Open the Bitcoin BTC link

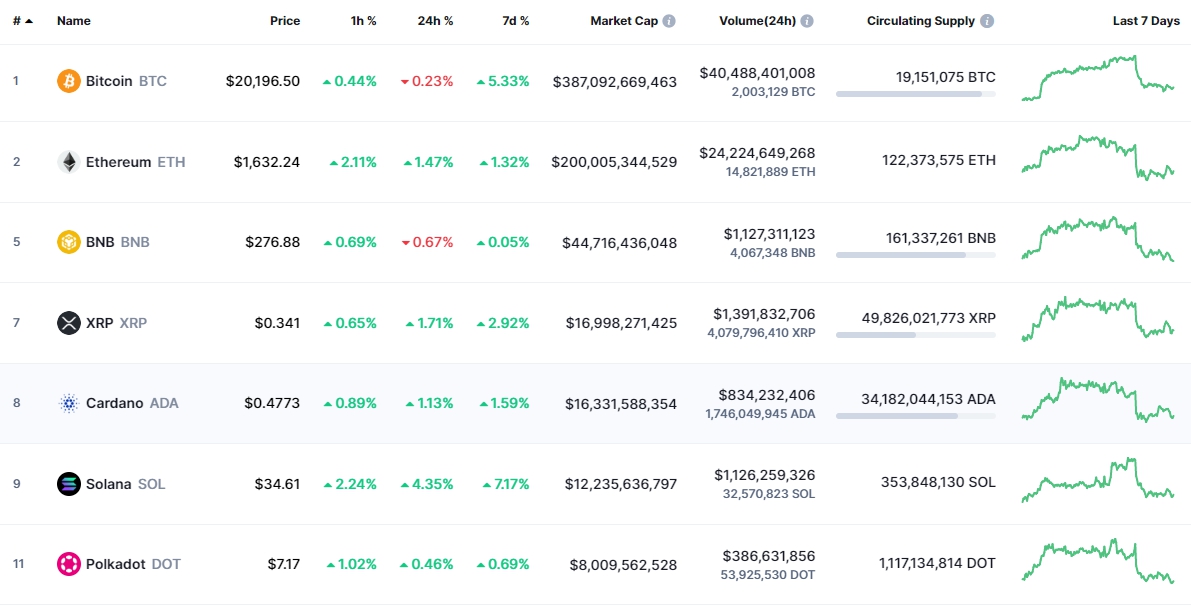[x=126, y=81]
